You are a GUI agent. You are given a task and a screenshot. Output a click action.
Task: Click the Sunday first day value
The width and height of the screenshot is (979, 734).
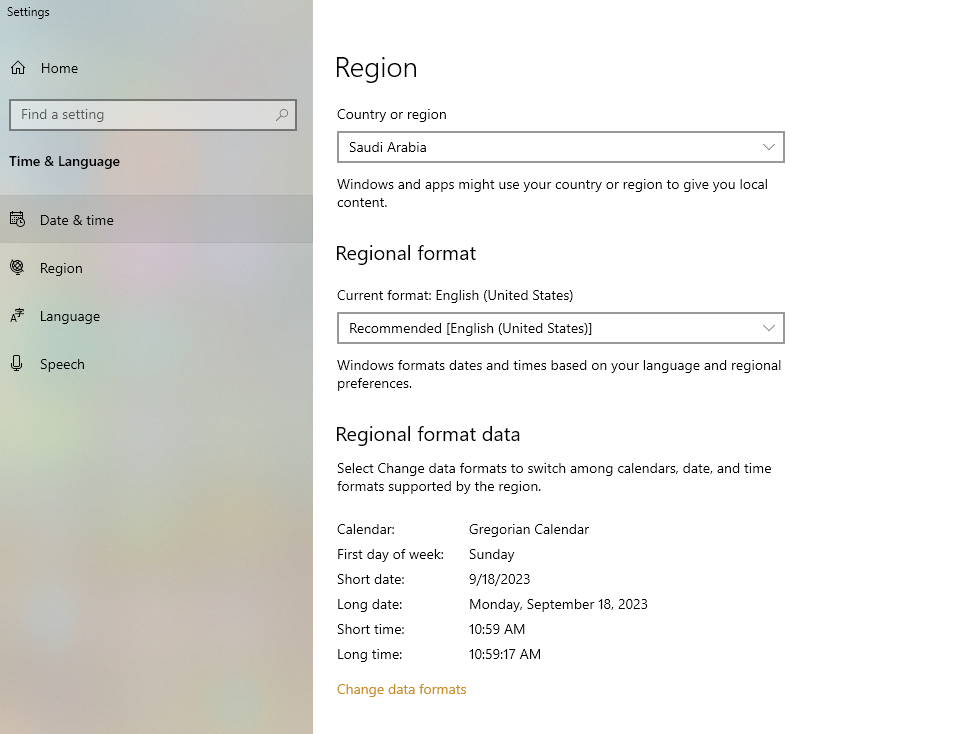click(491, 554)
